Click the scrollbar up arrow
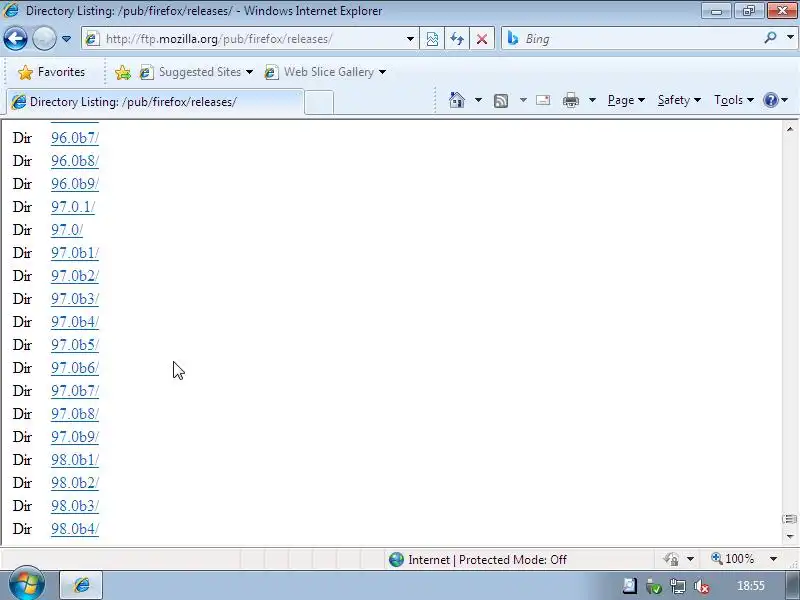Image resolution: width=800 pixels, height=600 pixels. click(x=790, y=129)
